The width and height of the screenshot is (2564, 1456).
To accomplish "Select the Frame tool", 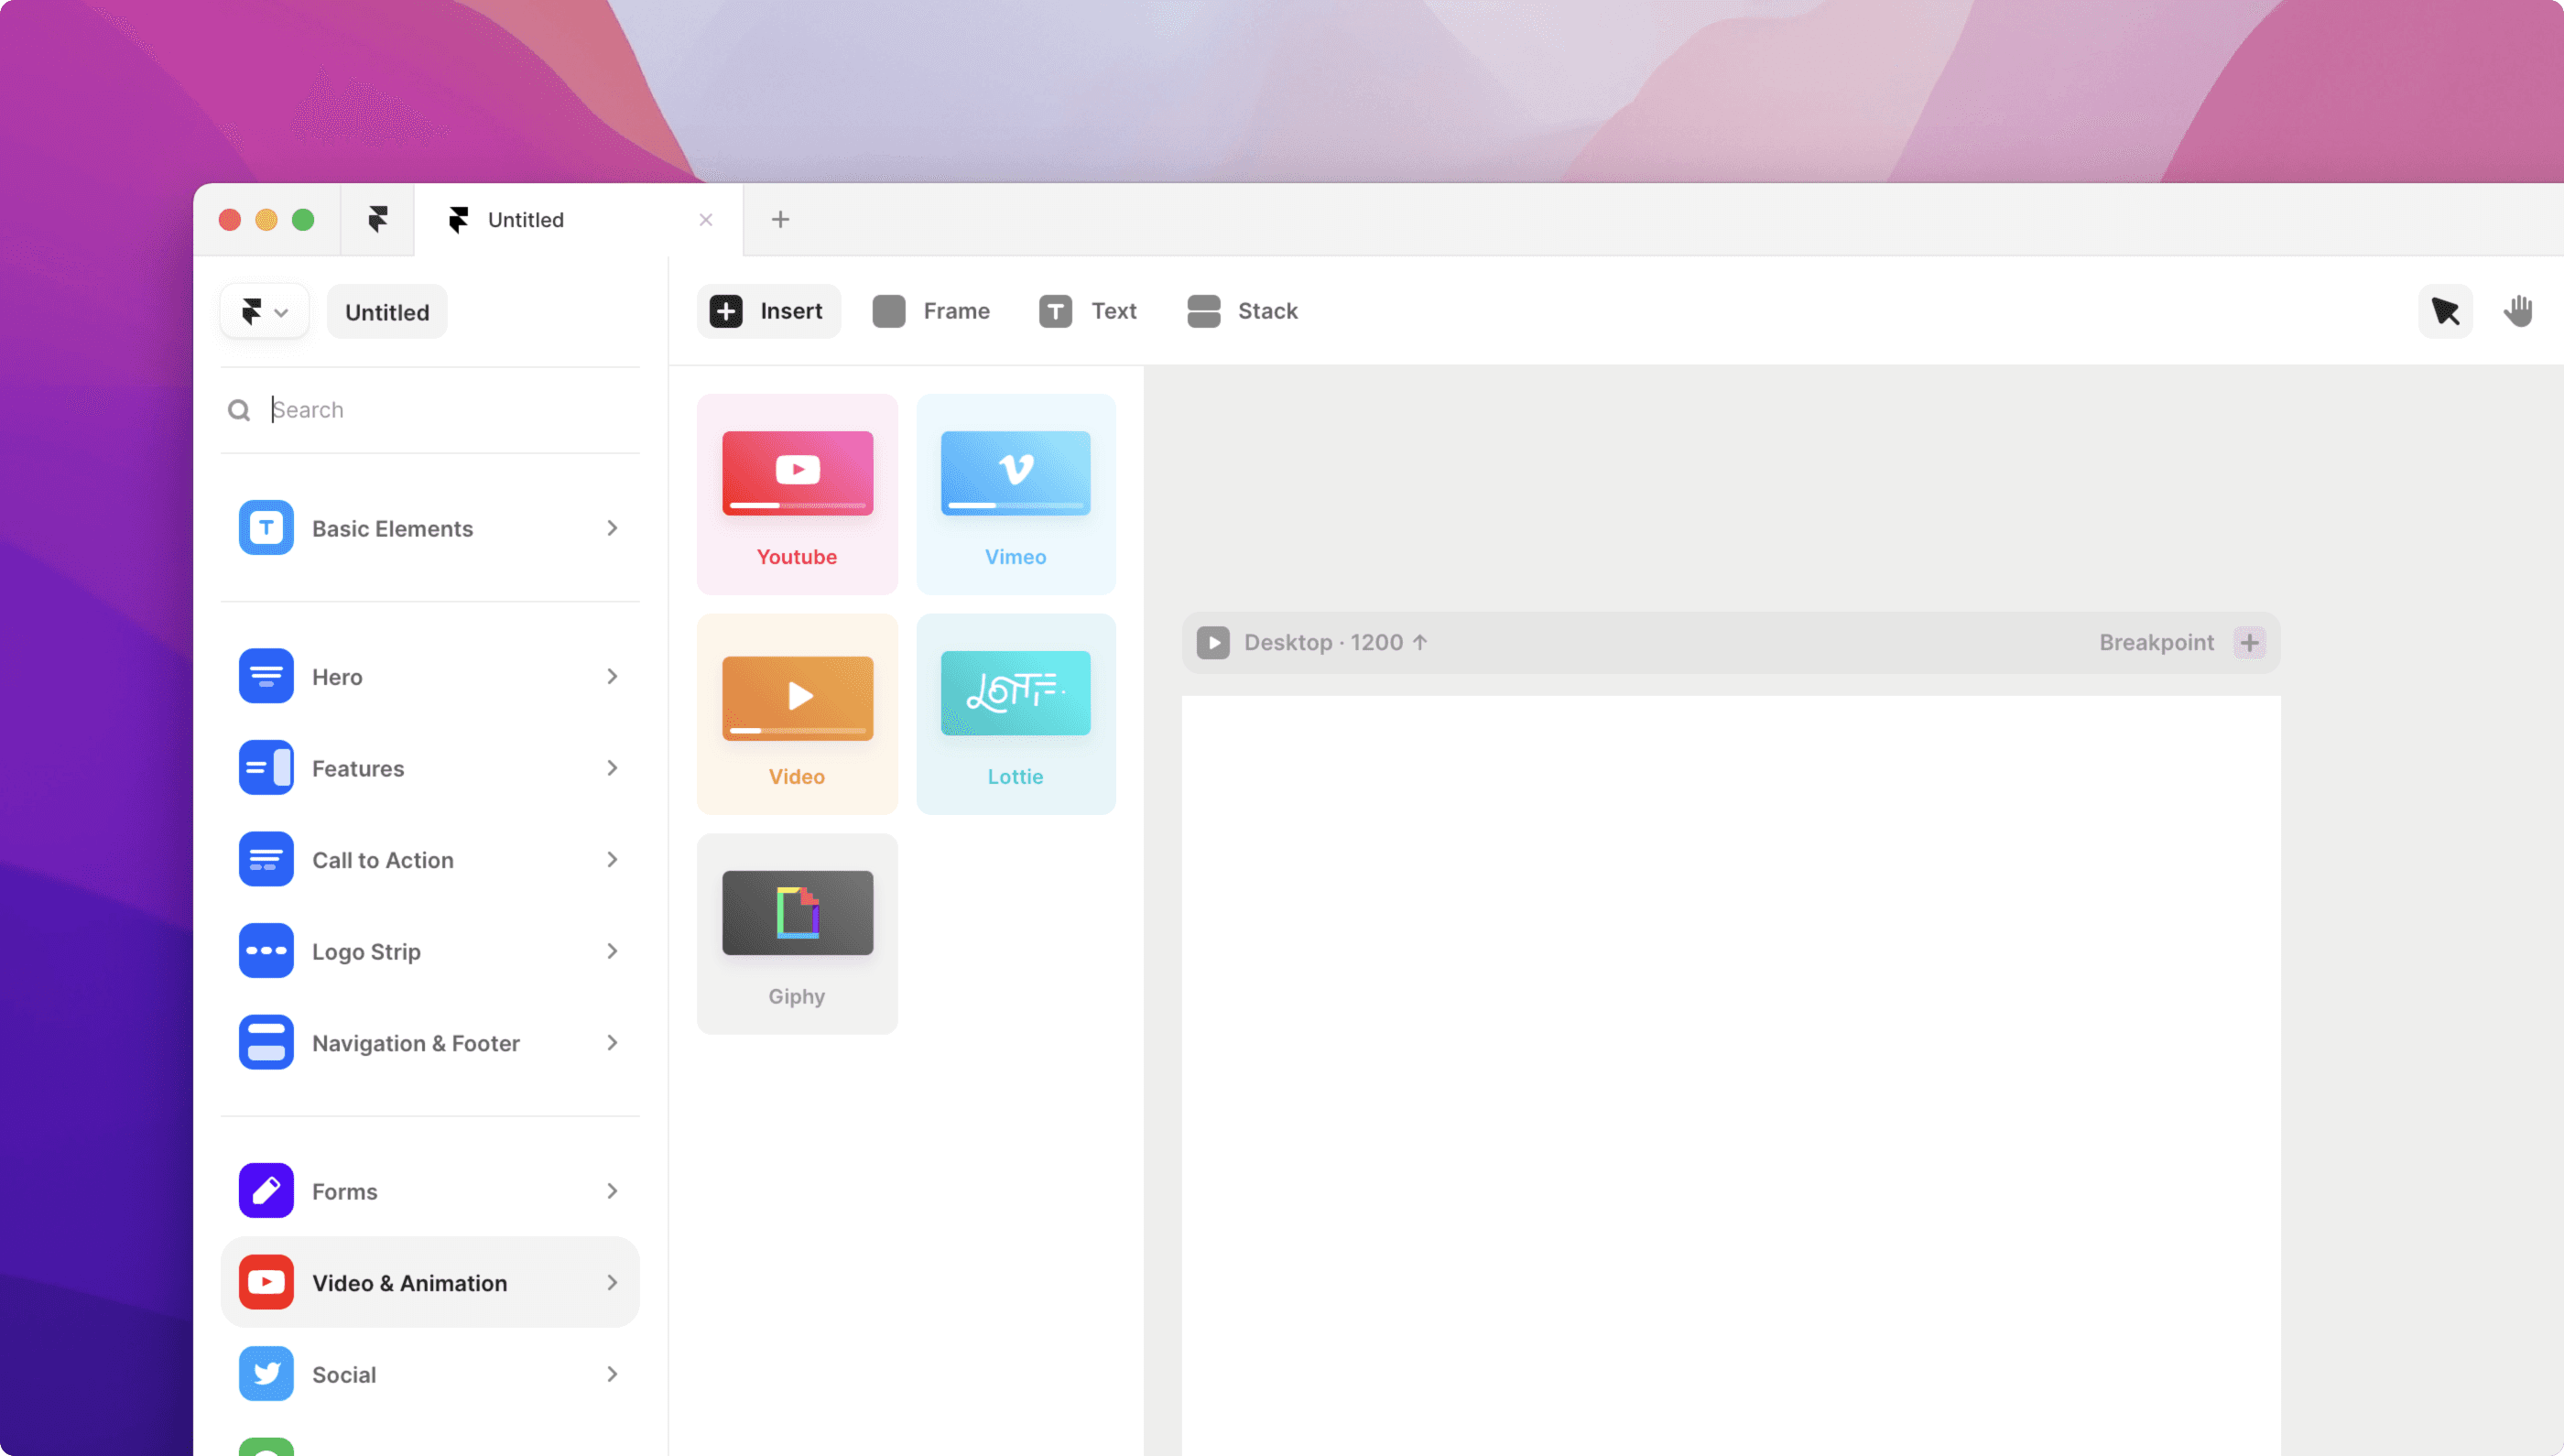I will (x=929, y=310).
